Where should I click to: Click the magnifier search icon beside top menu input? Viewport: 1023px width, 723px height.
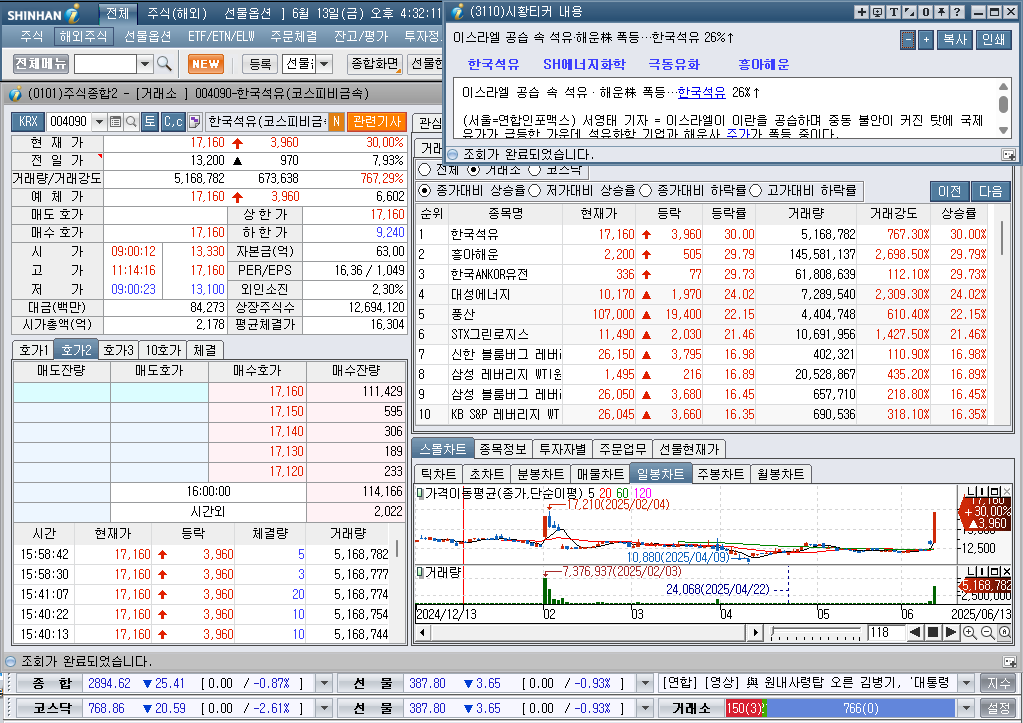tap(164, 63)
